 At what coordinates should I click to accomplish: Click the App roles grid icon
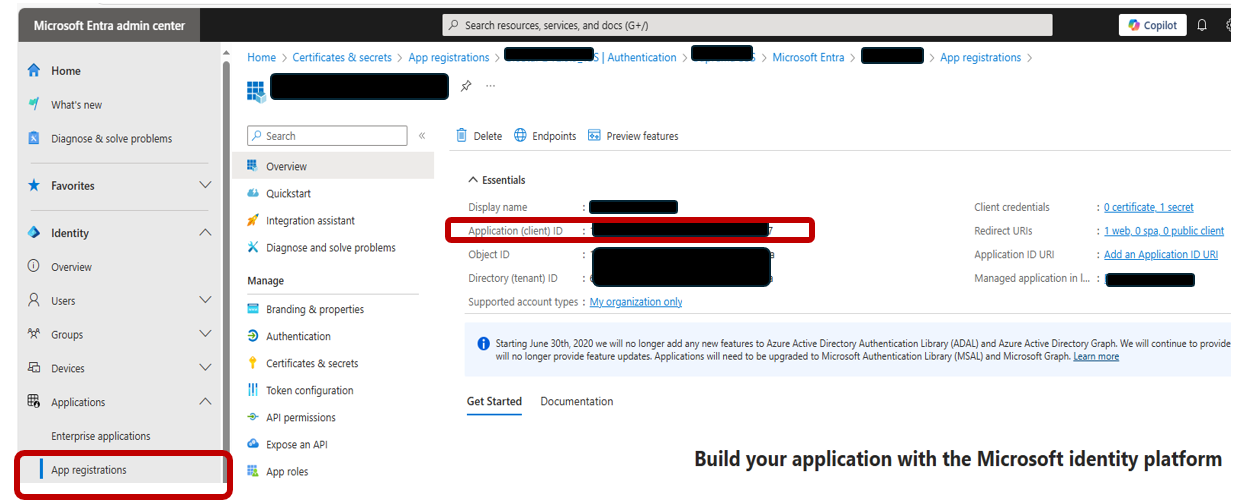pyautogui.click(x=253, y=472)
